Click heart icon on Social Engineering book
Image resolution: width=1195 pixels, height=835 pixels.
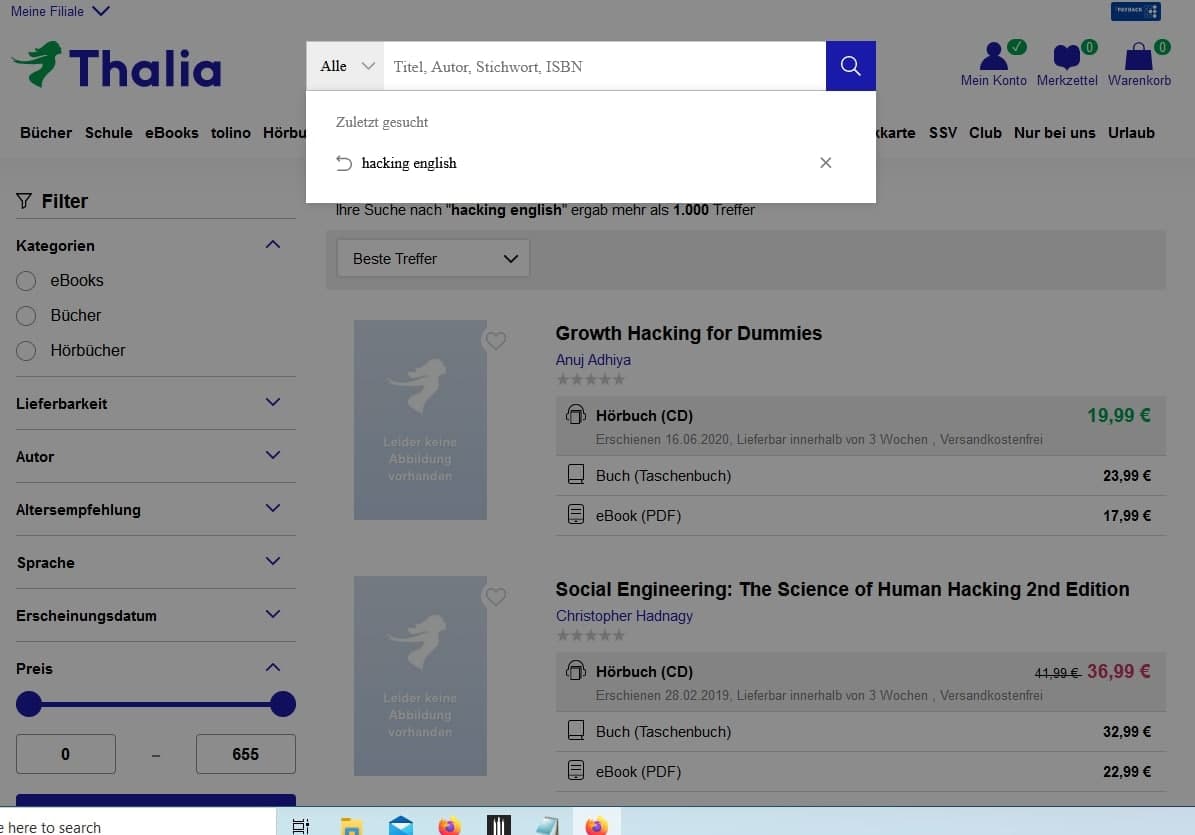[x=495, y=597]
